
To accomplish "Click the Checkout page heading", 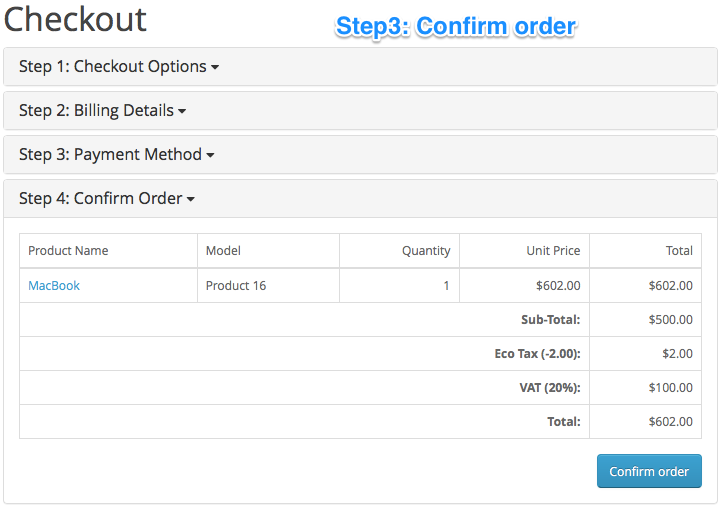I will [x=75, y=19].
